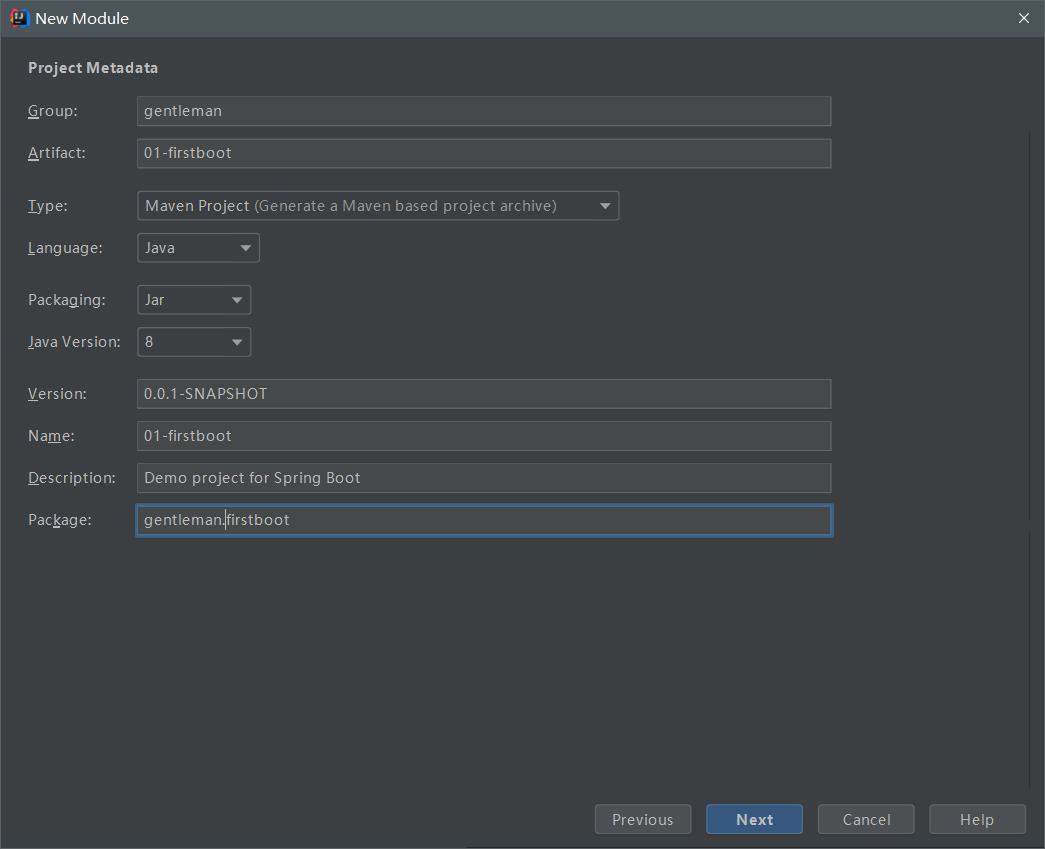1045x849 pixels.
Task: Click the Version field with 0.0.1-SNAPSHOT
Action: [x=483, y=394]
